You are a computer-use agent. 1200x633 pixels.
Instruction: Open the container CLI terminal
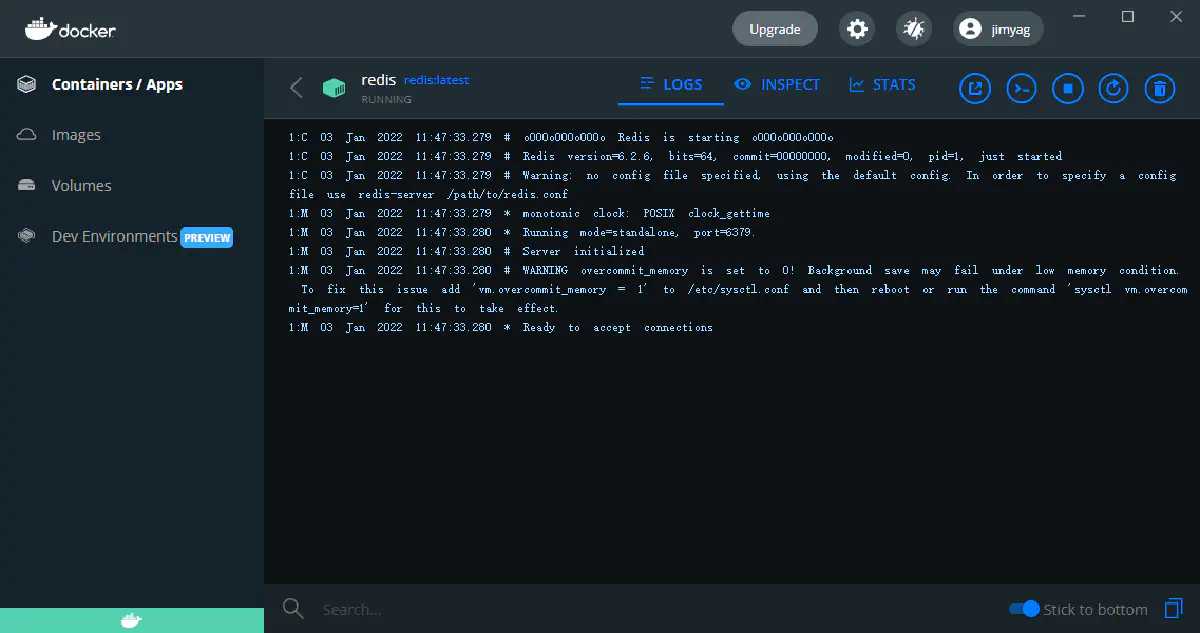(1021, 88)
